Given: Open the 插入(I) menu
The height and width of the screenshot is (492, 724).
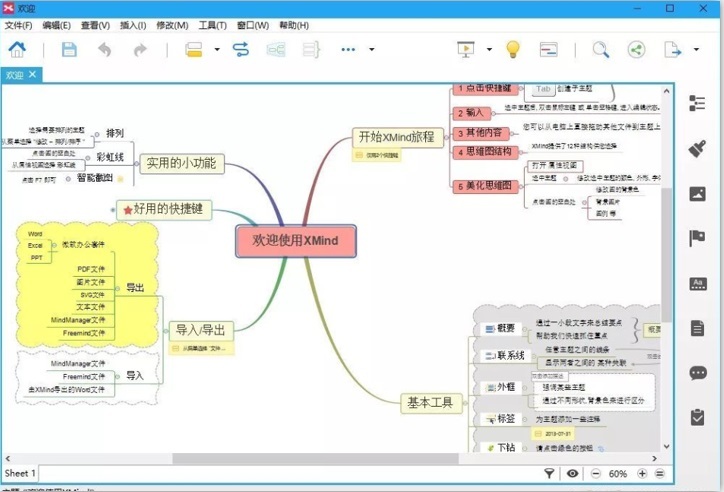Looking at the screenshot, I should click(133, 25).
